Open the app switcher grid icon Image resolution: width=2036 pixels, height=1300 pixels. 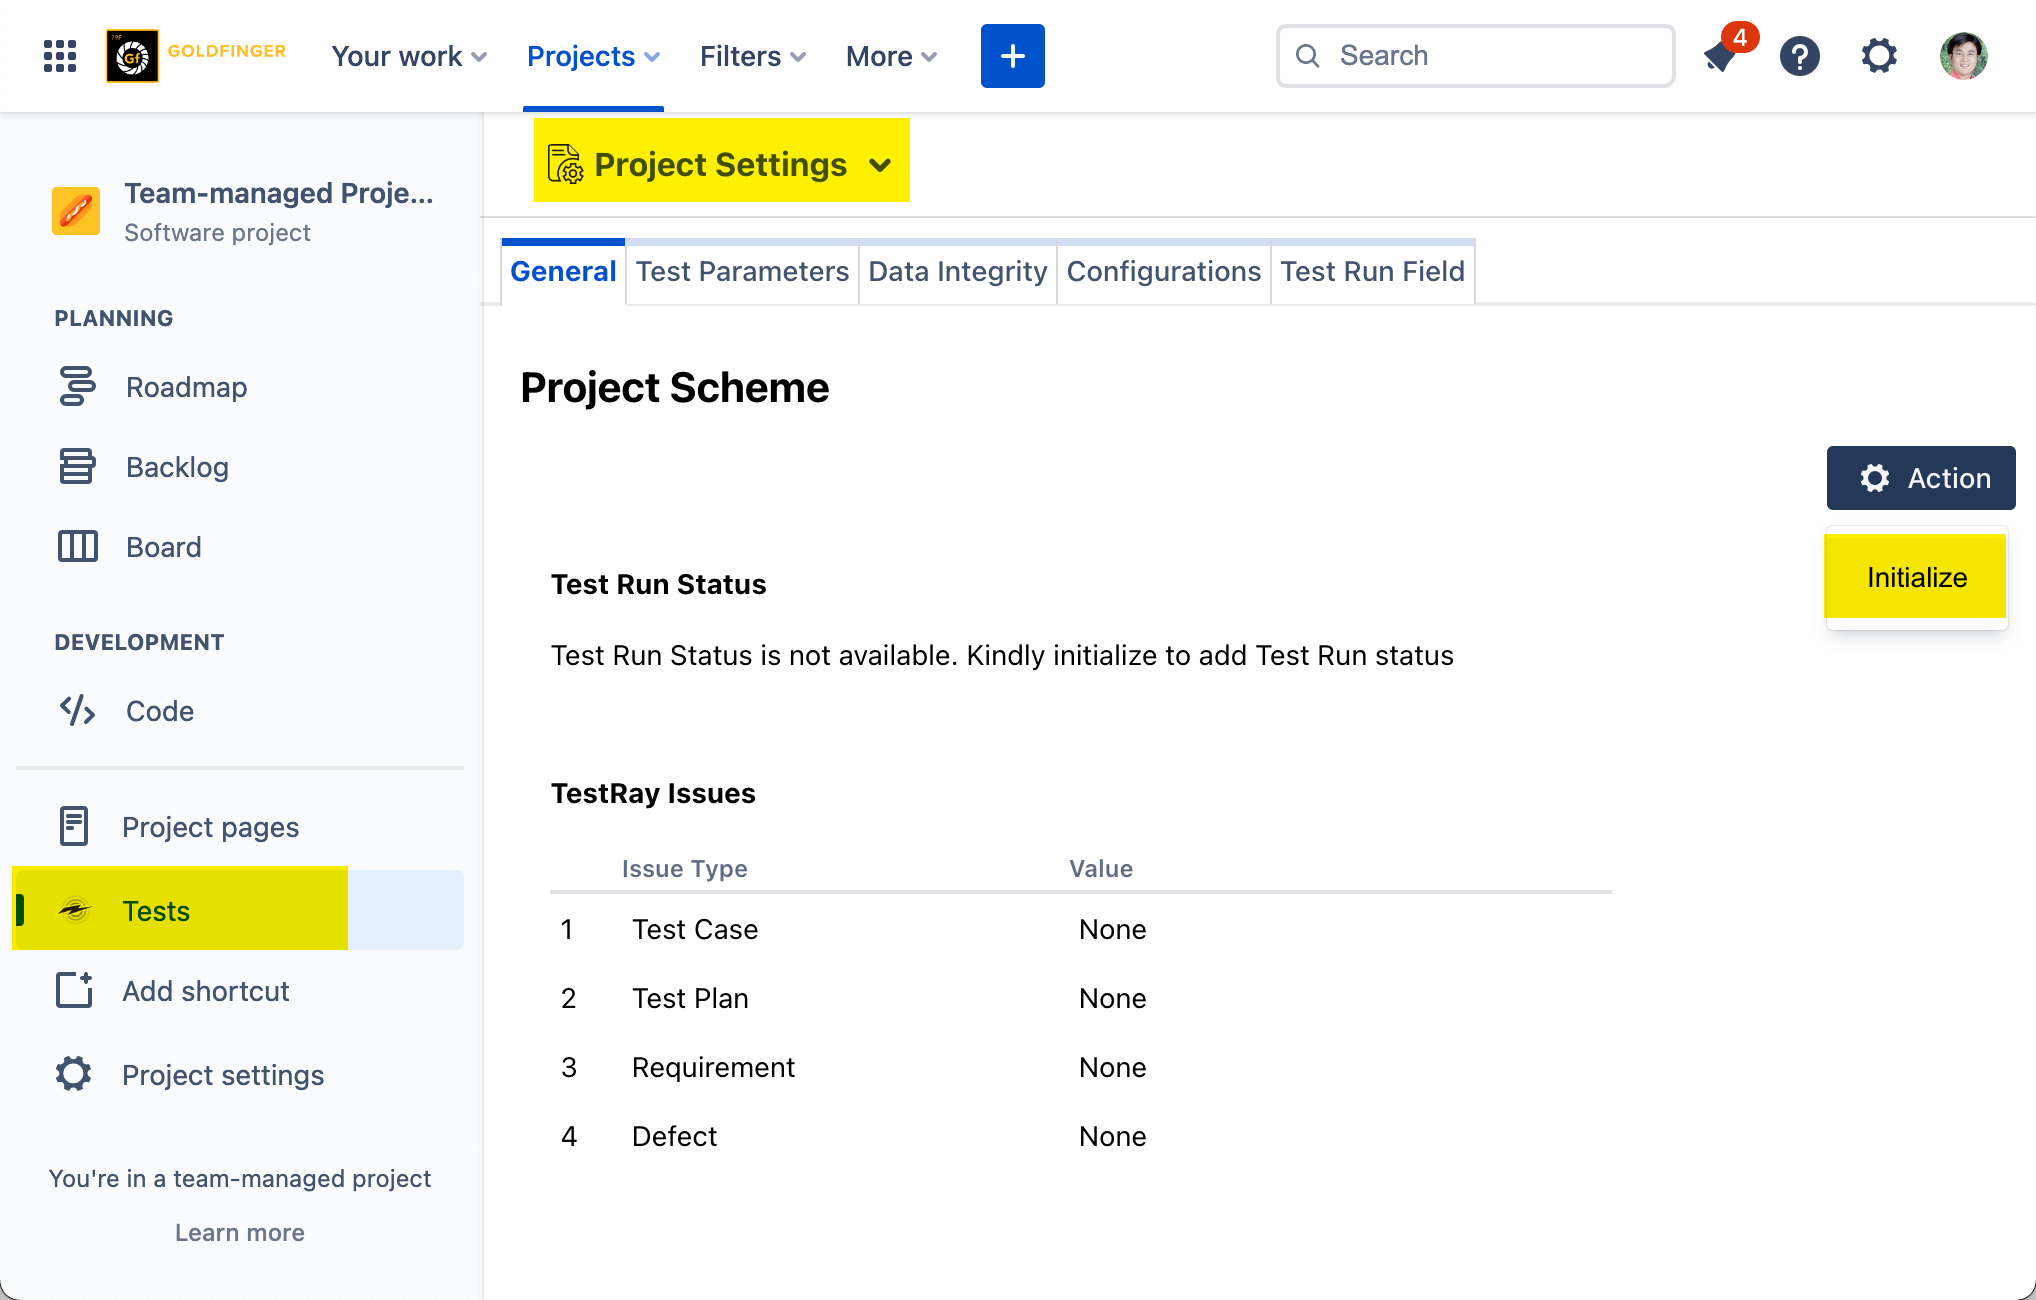tap(60, 56)
